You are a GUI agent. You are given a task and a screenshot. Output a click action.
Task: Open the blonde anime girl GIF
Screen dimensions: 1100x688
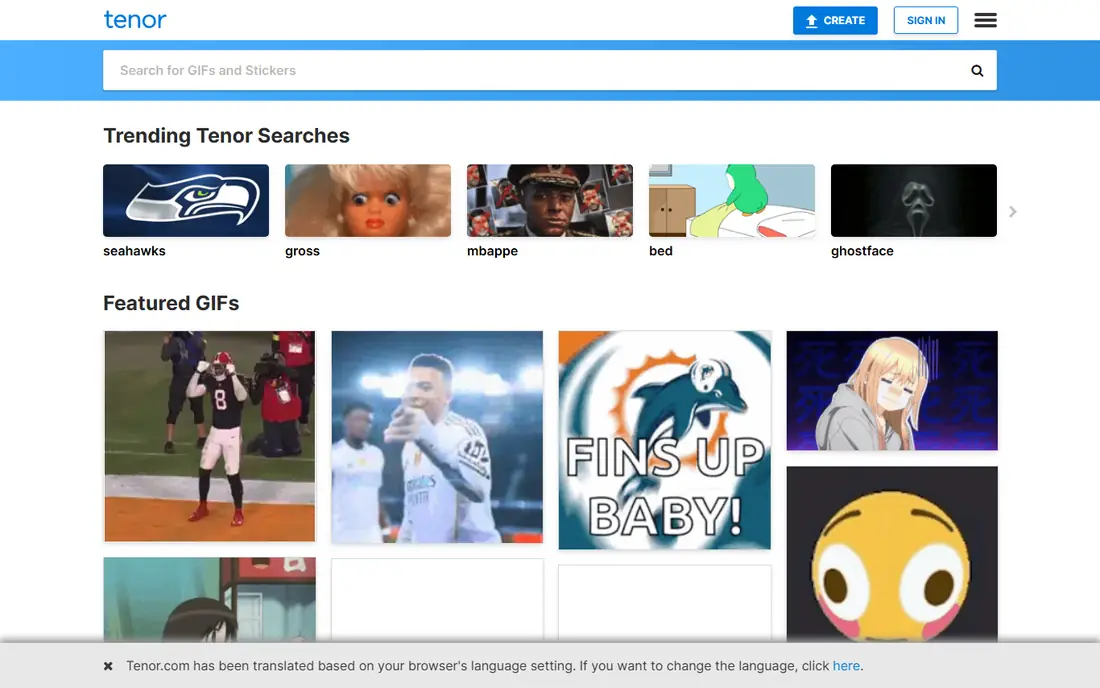coord(892,391)
